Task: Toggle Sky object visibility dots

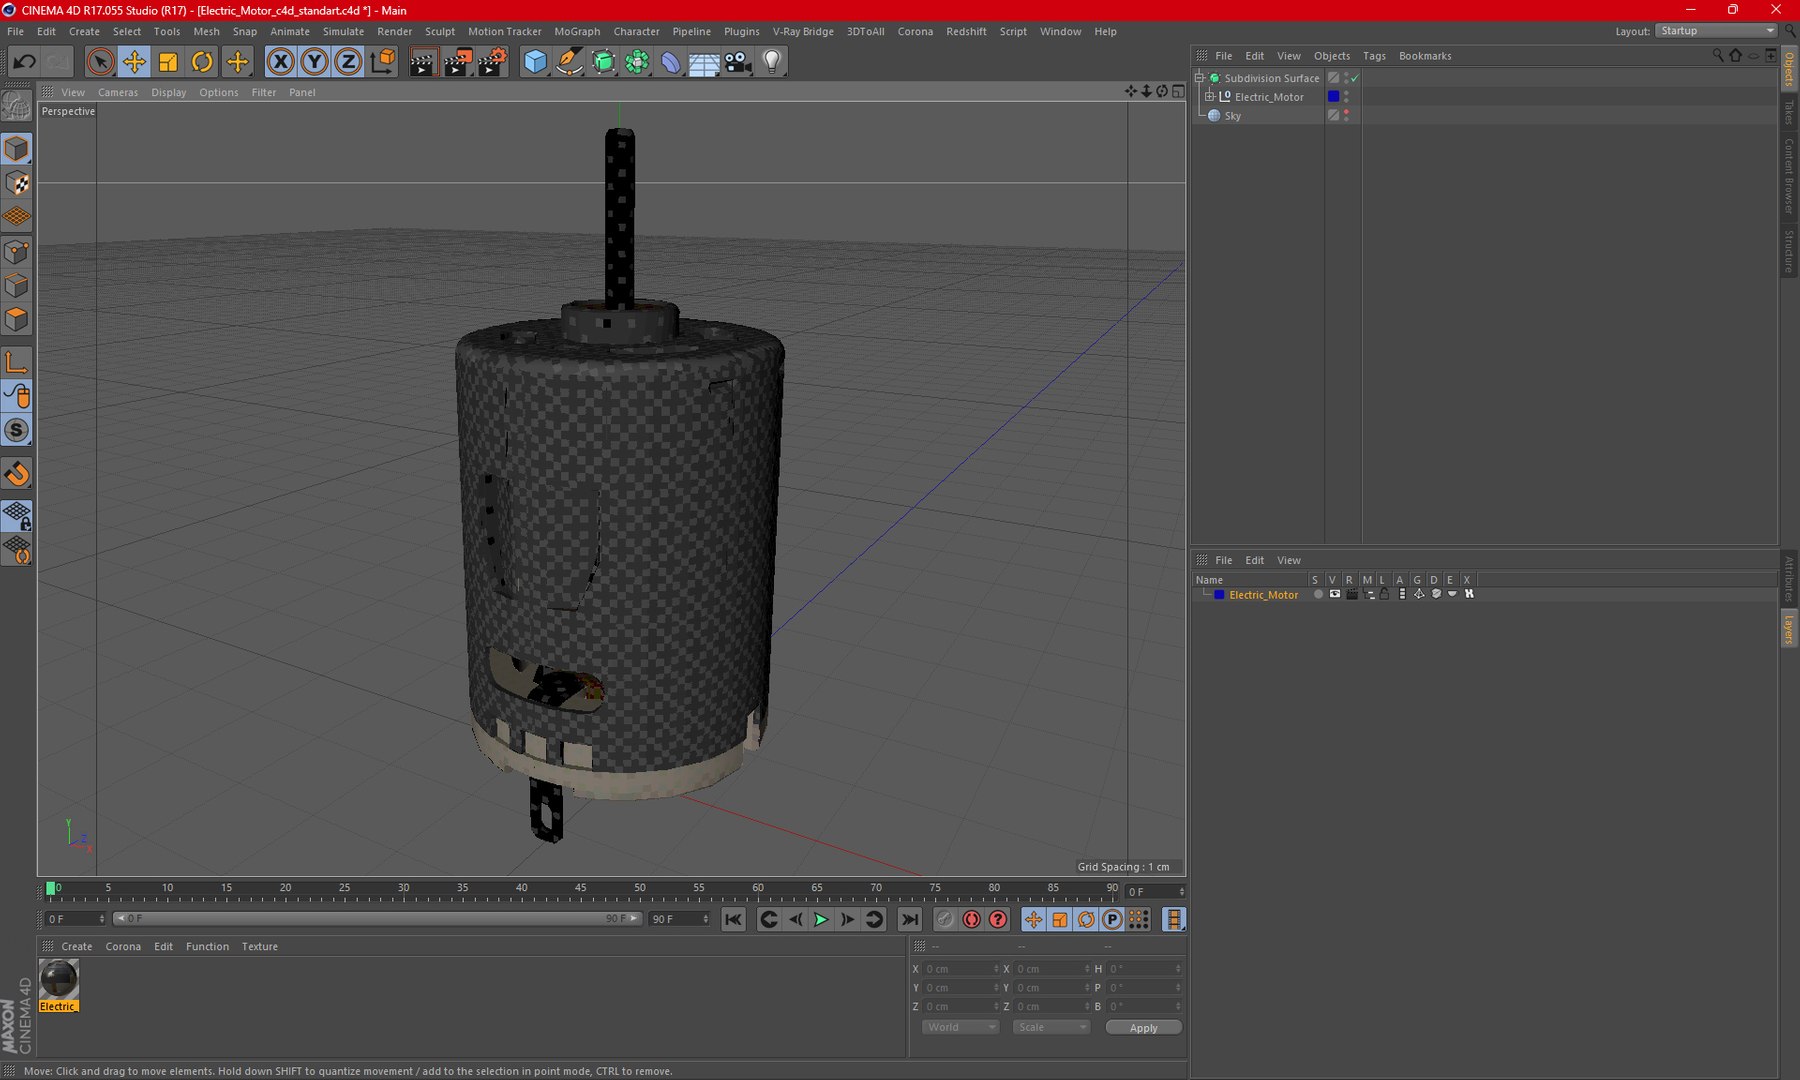Action: [1346, 115]
